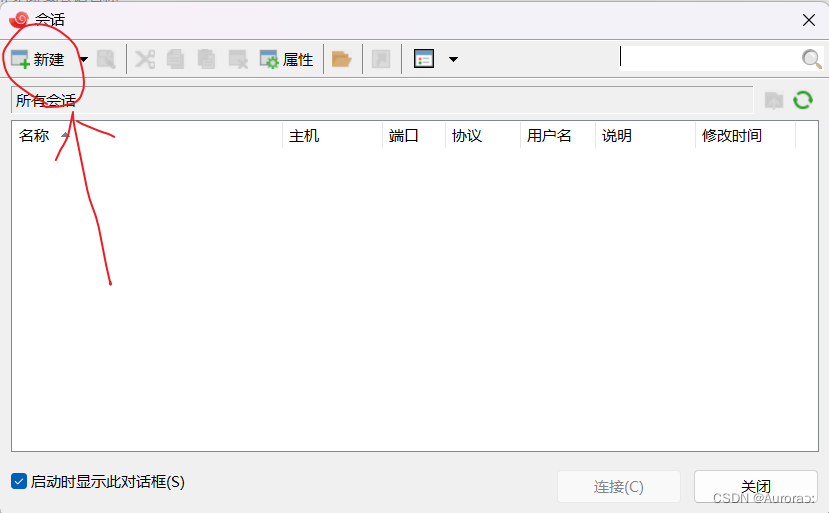This screenshot has height=513, width=829.
Task: Click the copy icon in toolbar
Action: coord(176,59)
